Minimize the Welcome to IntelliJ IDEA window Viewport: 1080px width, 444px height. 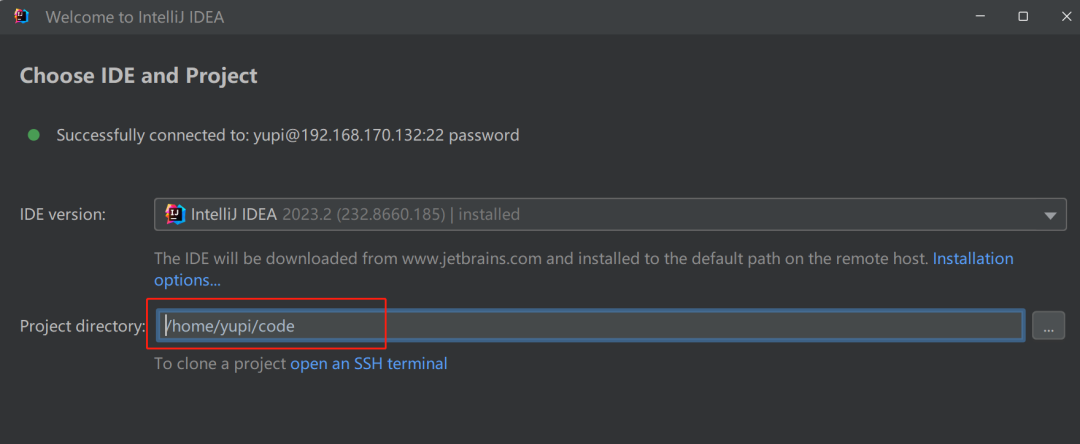979,16
